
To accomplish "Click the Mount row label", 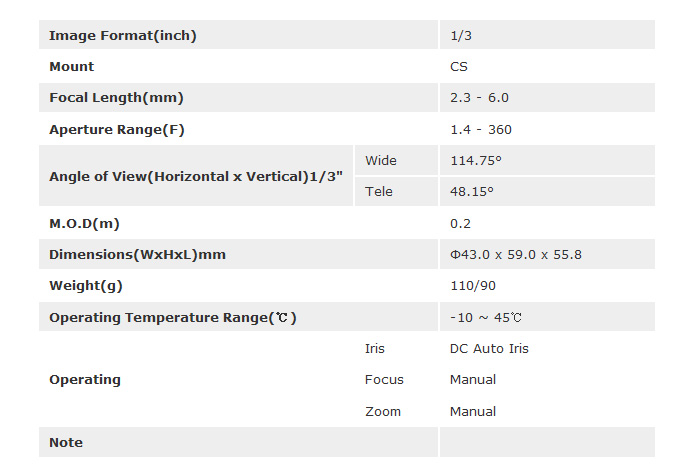I will pos(72,67).
